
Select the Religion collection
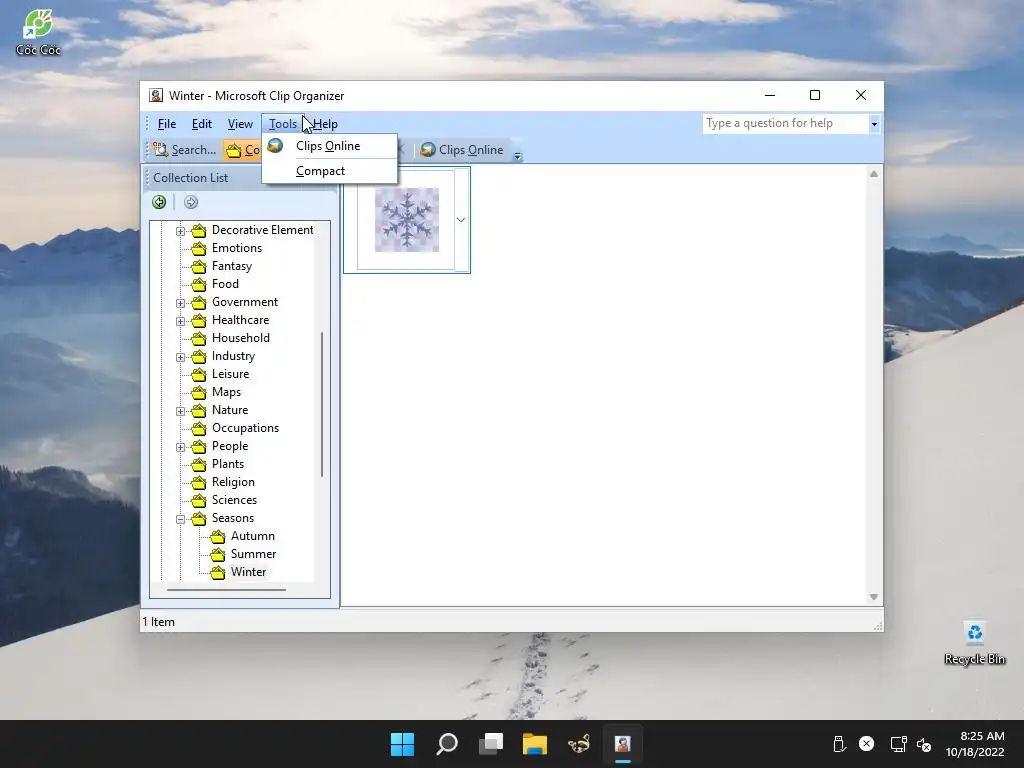coord(233,482)
